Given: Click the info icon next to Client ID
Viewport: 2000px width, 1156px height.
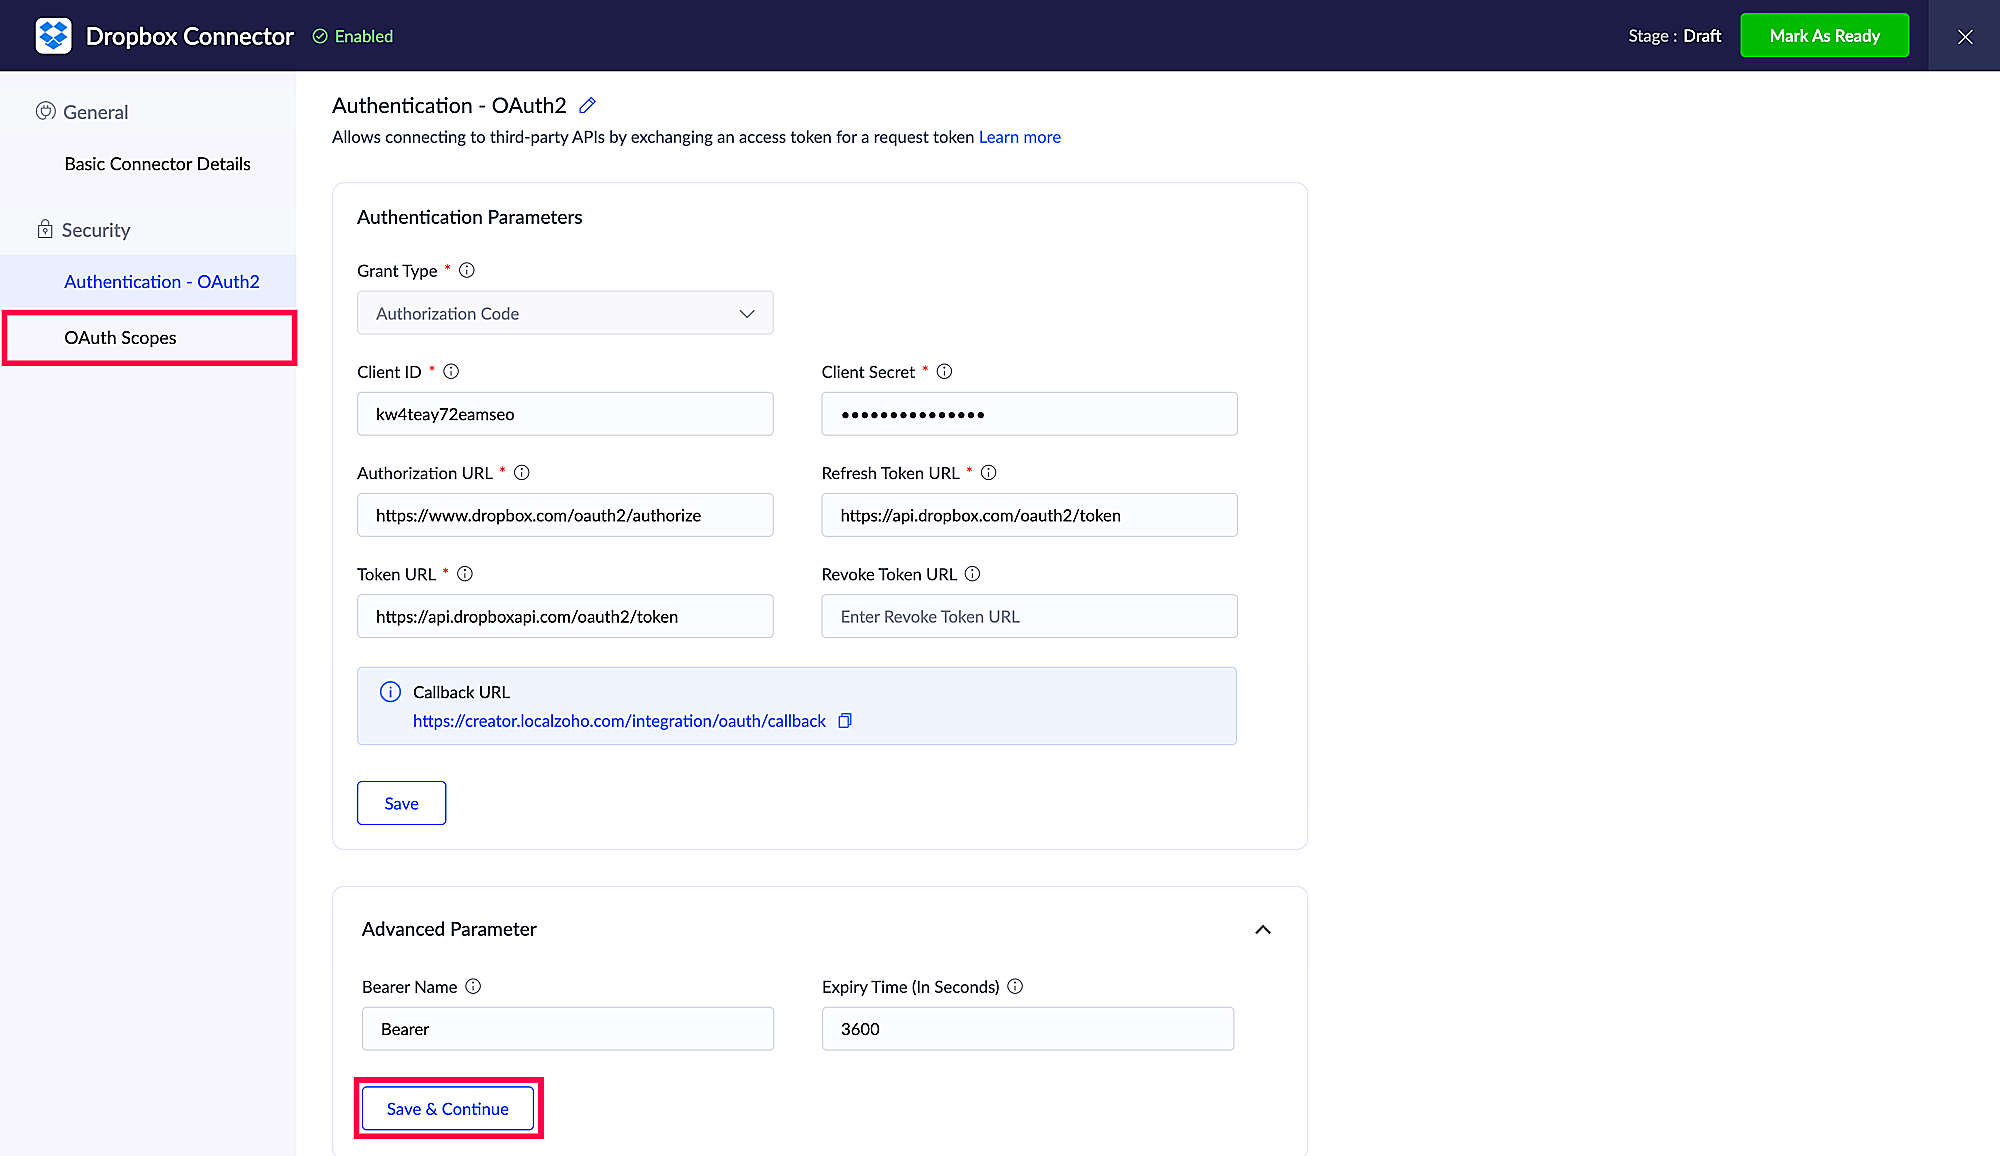Looking at the screenshot, I should point(451,371).
